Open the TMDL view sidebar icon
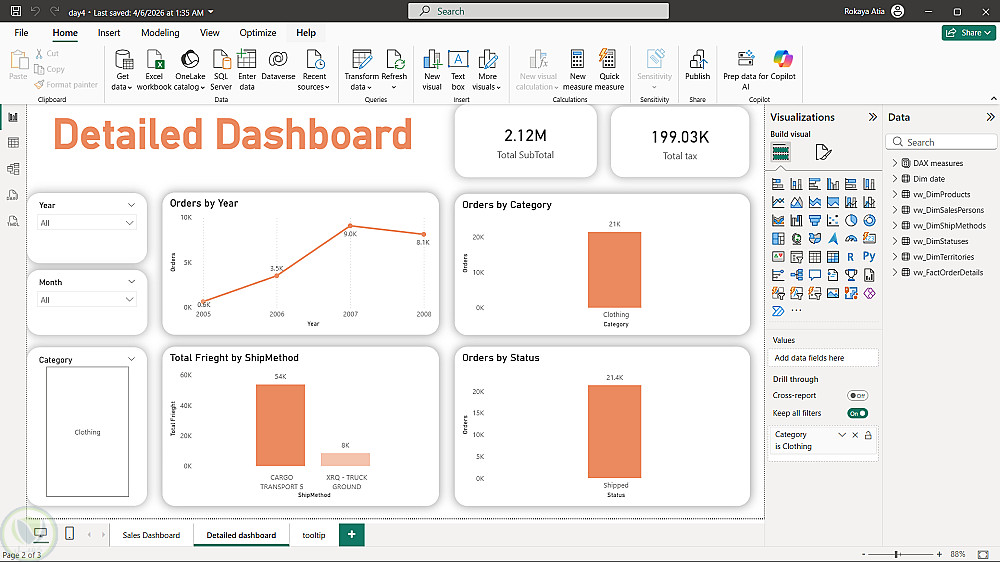Image resolution: width=1000 pixels, height=562 pixels. [13, 221]
